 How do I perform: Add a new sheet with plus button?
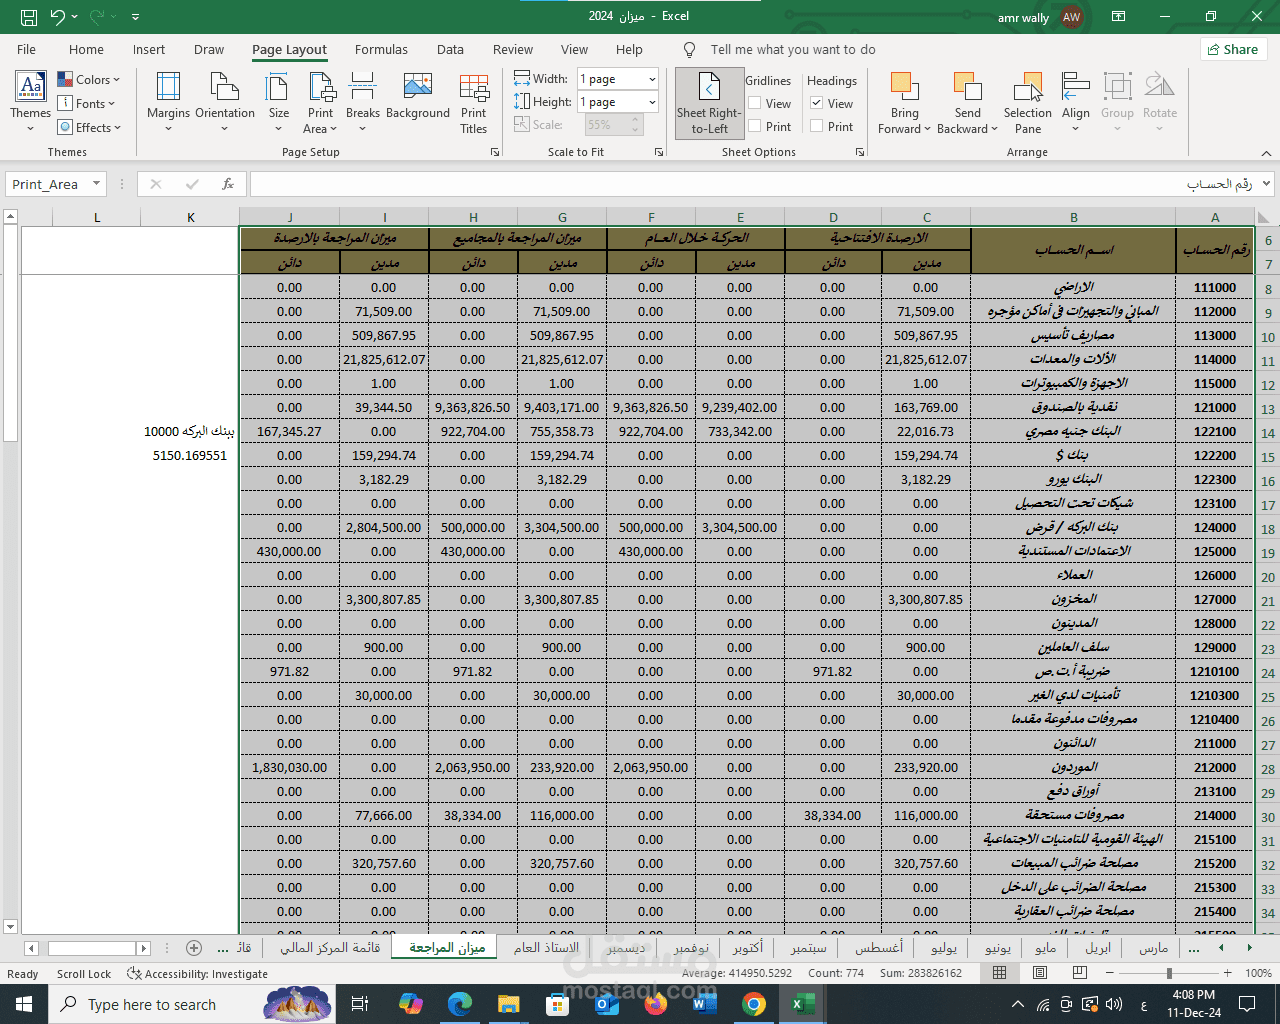[x=194, y=948]
